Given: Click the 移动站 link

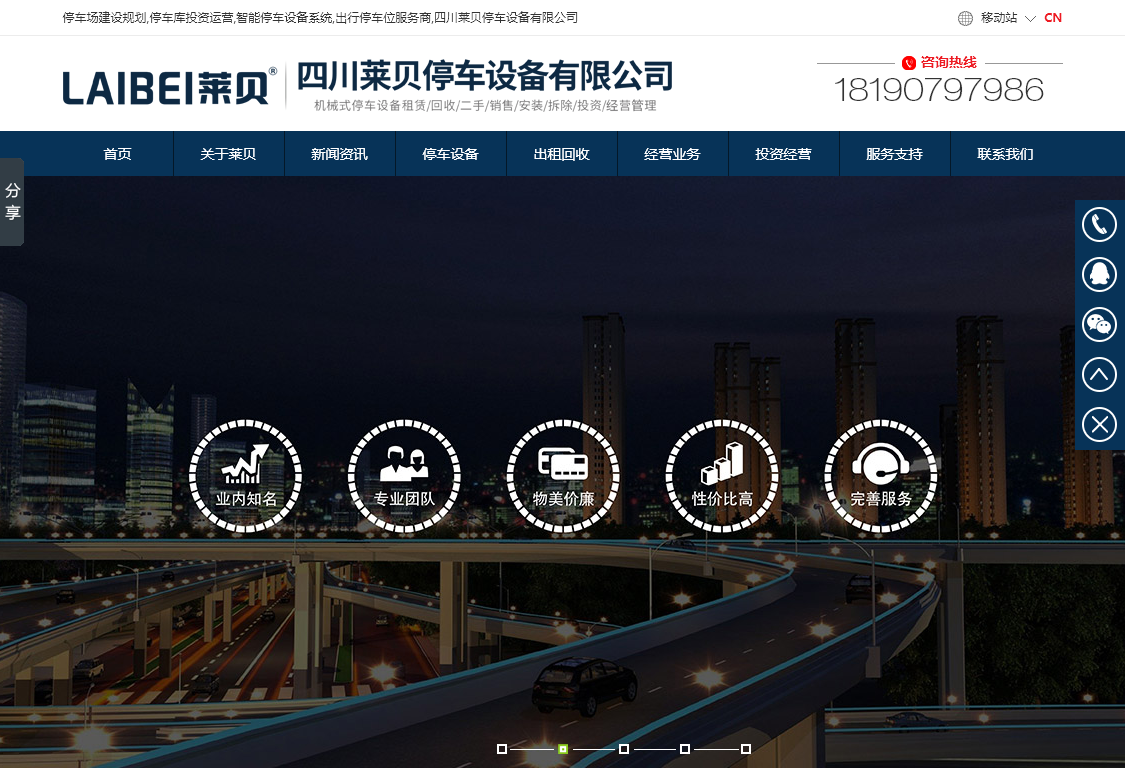Looking at the screenshot, I should click(999, 18).
